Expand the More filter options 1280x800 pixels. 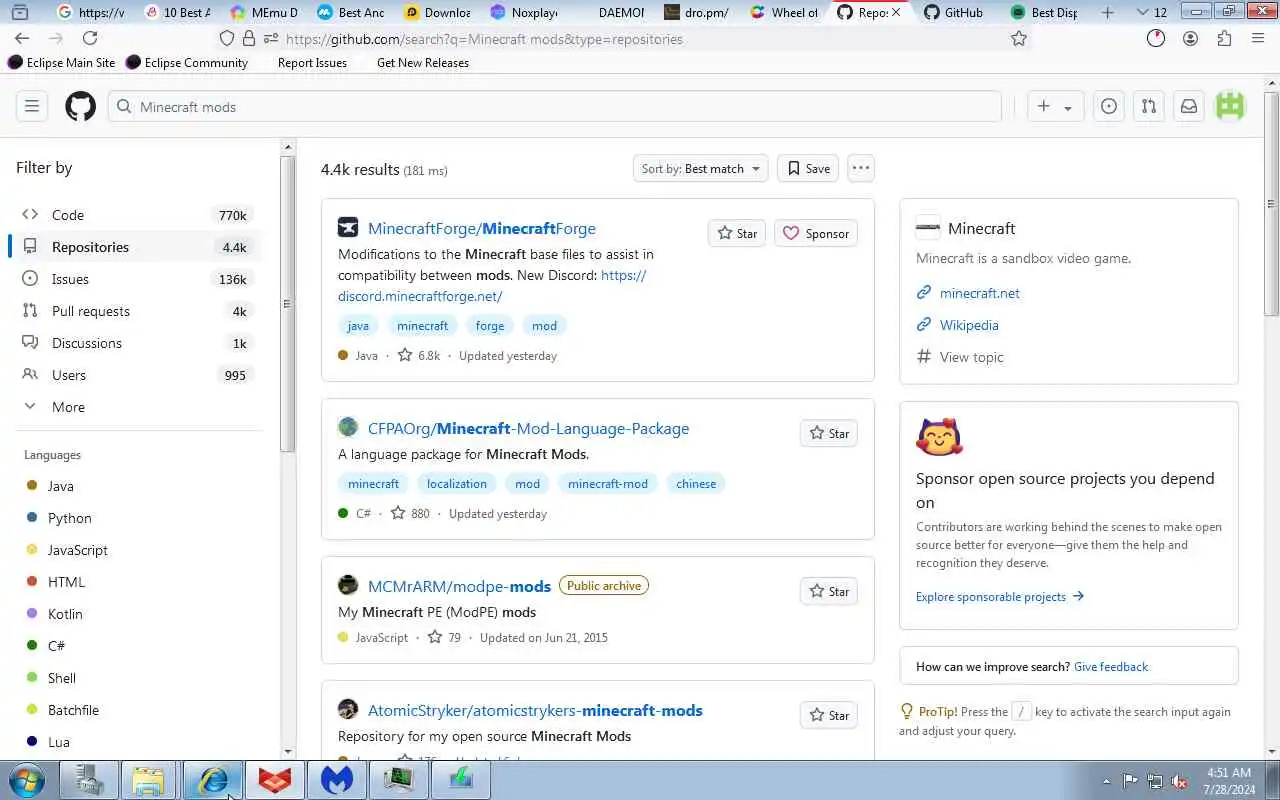point(136,407)
